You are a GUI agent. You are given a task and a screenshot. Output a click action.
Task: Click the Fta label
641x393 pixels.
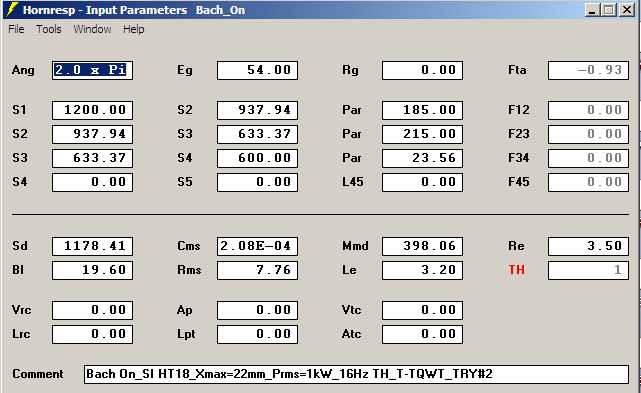[517, 70]
